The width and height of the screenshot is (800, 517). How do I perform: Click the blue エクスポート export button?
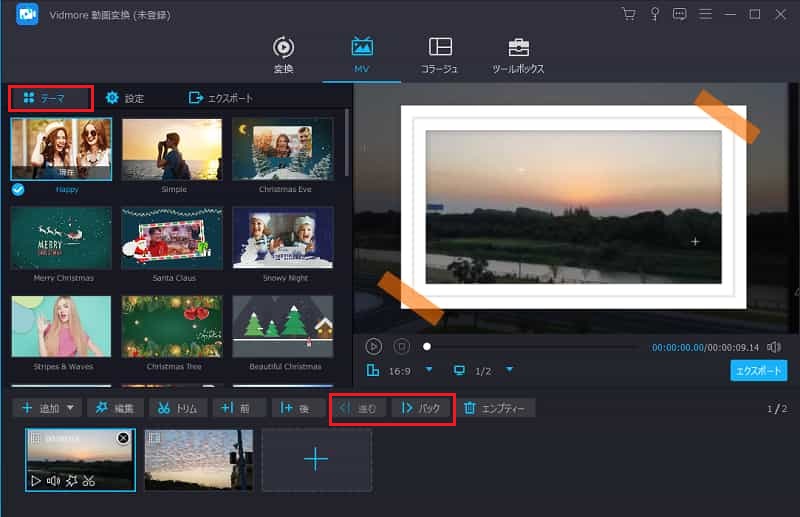pyautogui.click(x=759, y=371)
